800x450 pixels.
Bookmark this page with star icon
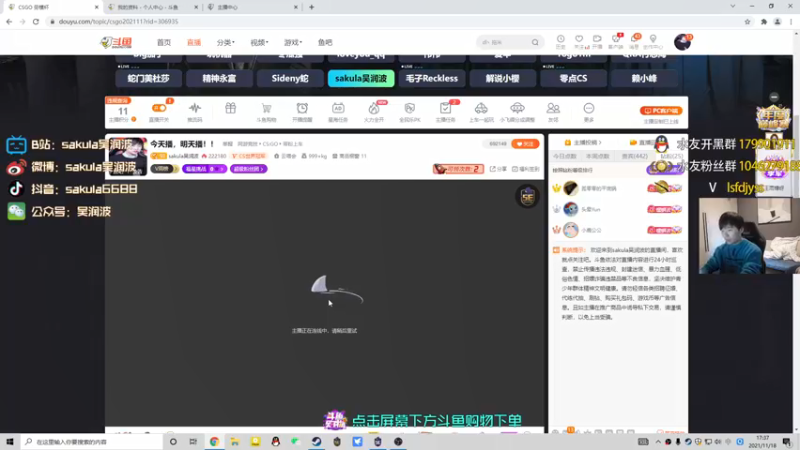[x=747, y=21]
